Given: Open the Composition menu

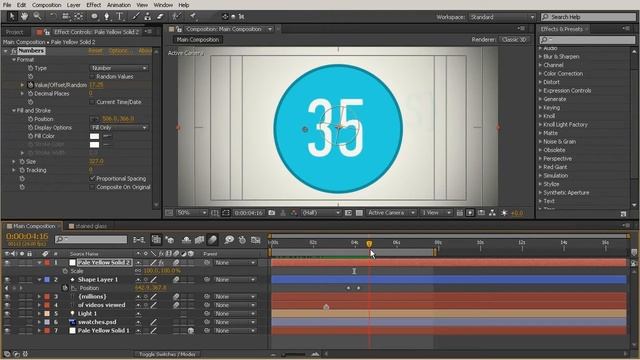Looking at the screenshot, I should pyautogui.click(x=47, y=5).
